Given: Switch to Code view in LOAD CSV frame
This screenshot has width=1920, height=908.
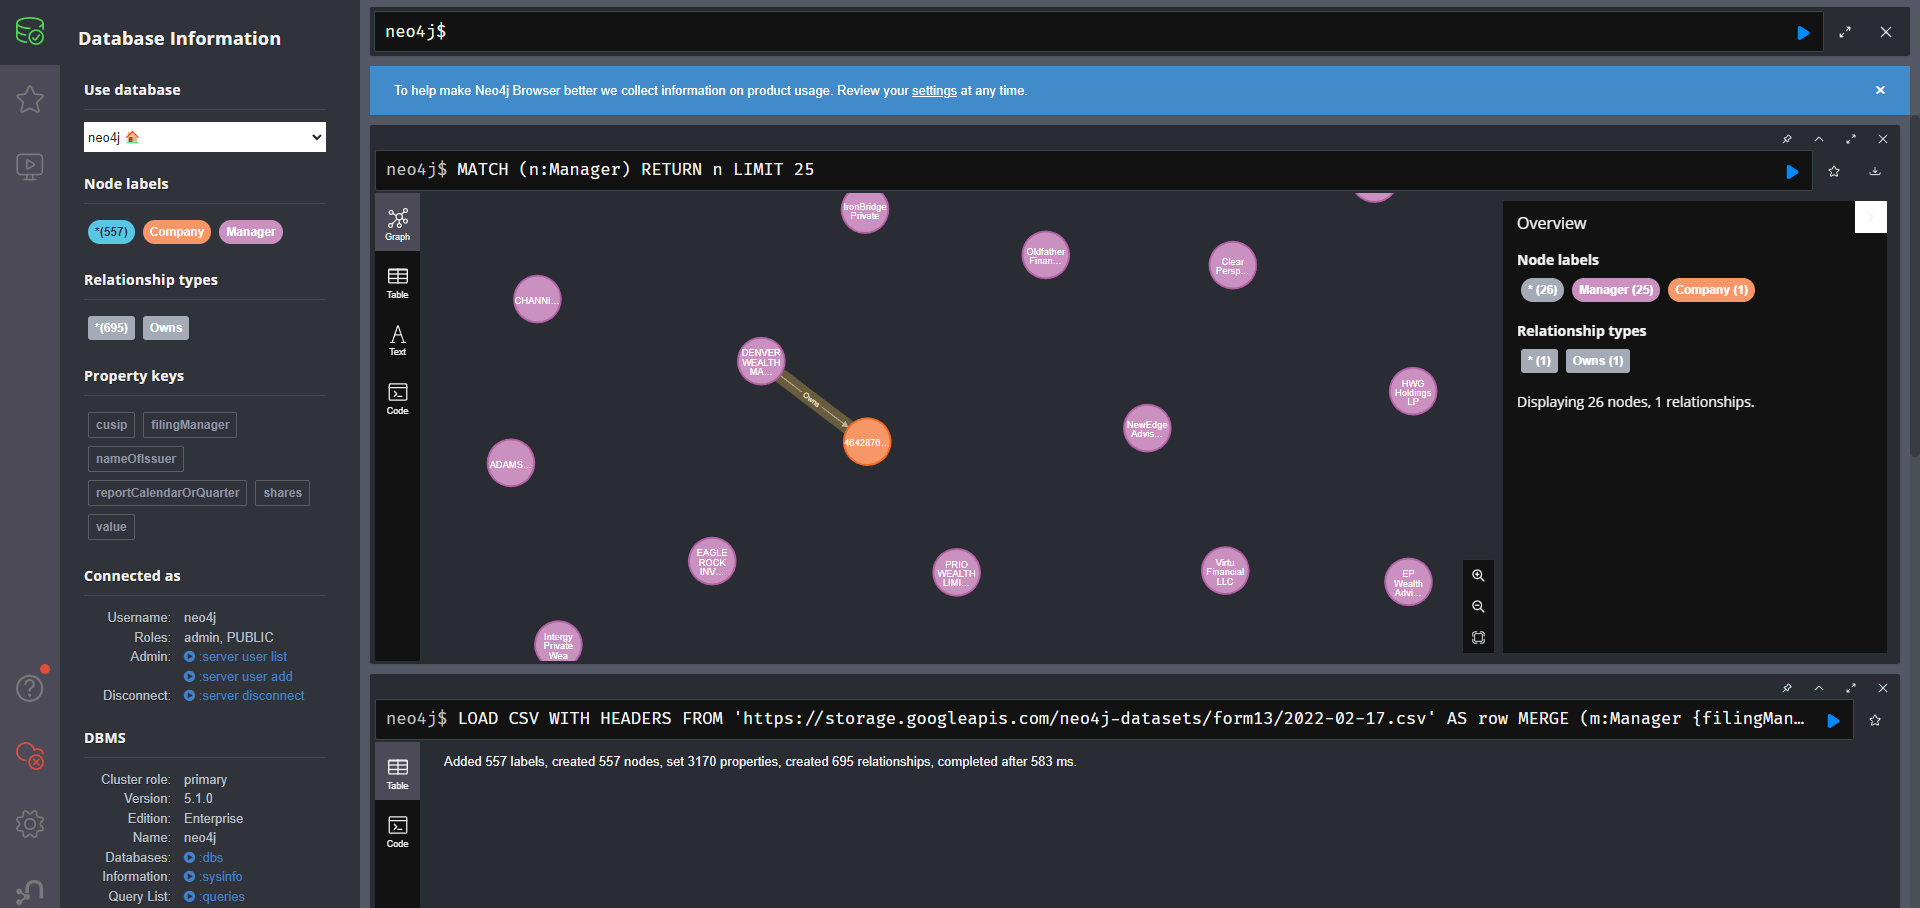Looking at the screenshot, I should point(398,832).
